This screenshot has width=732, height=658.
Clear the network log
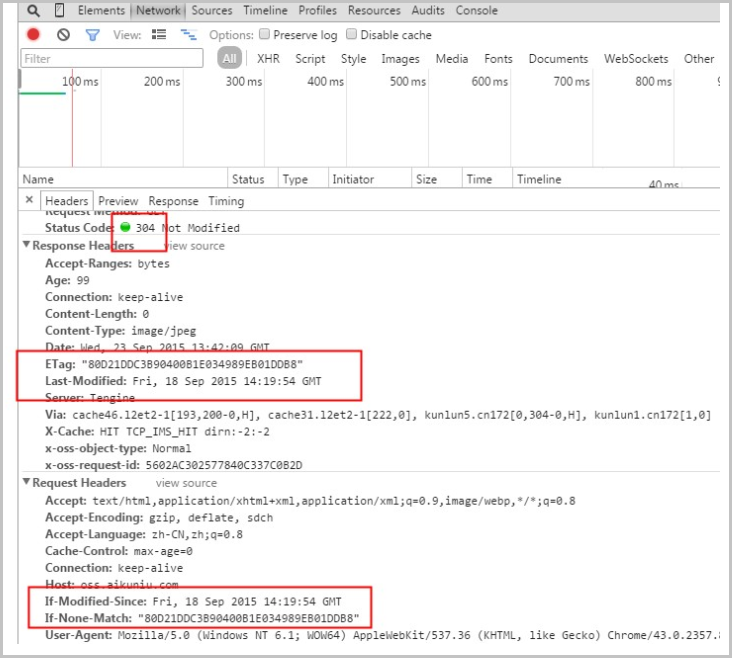[63, 35]
